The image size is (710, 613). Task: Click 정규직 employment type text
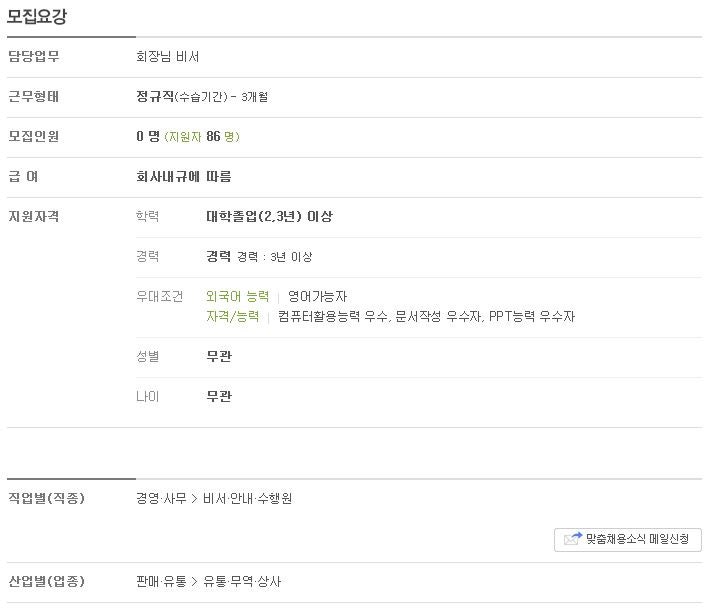pyautogui.click(x=155, y=96)
